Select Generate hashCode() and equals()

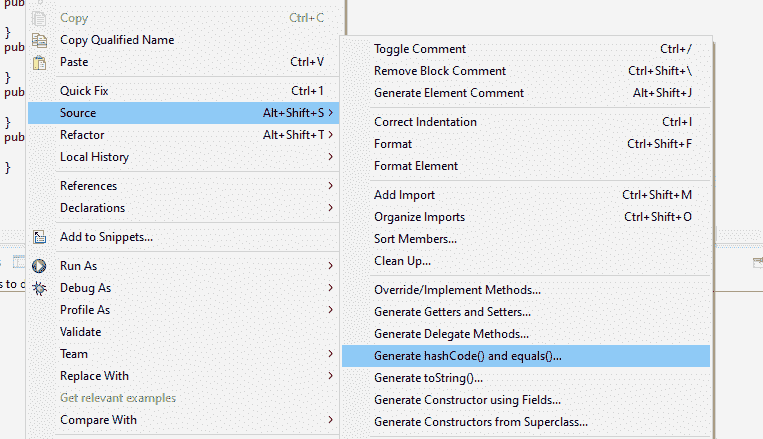click(x=468, y=356)
